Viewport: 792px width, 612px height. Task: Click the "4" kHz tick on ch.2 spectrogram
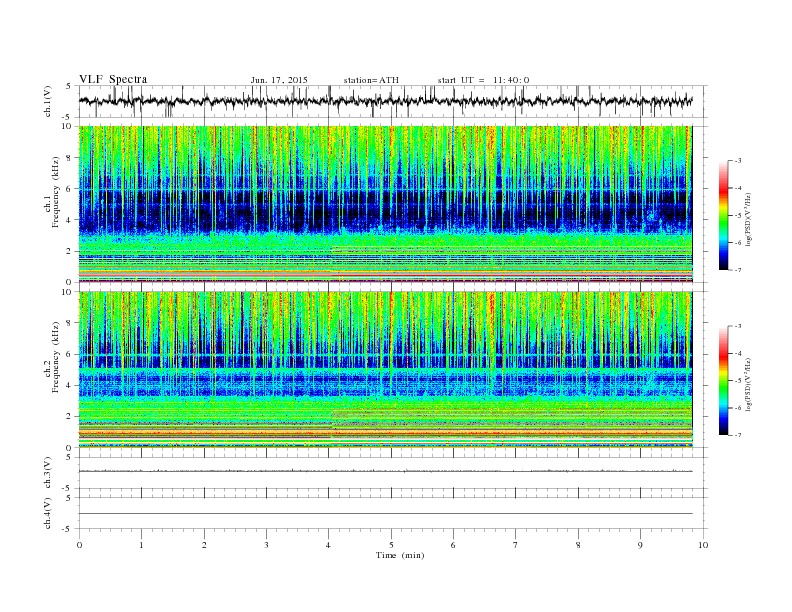(x=69, y=385)
